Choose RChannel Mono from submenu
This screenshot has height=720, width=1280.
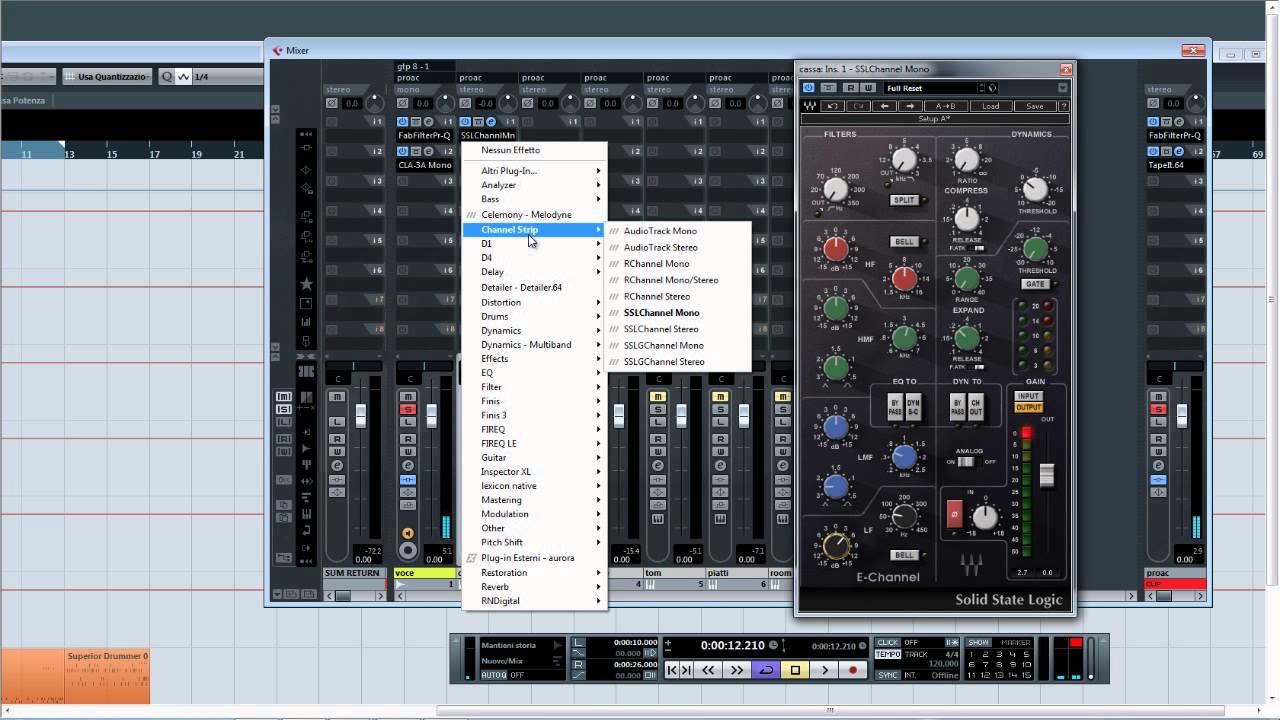point(678,264)
